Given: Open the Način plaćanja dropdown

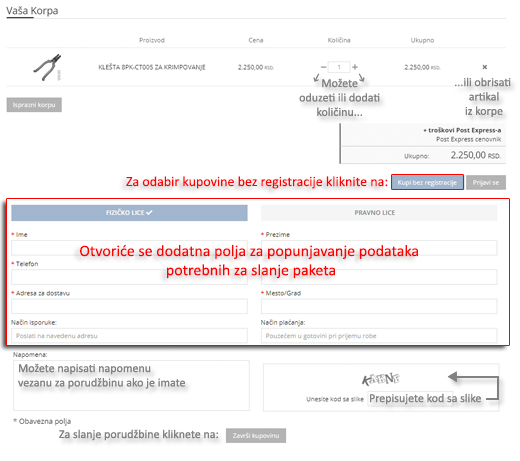Looking at the screenshot, I should coord(379,336).
